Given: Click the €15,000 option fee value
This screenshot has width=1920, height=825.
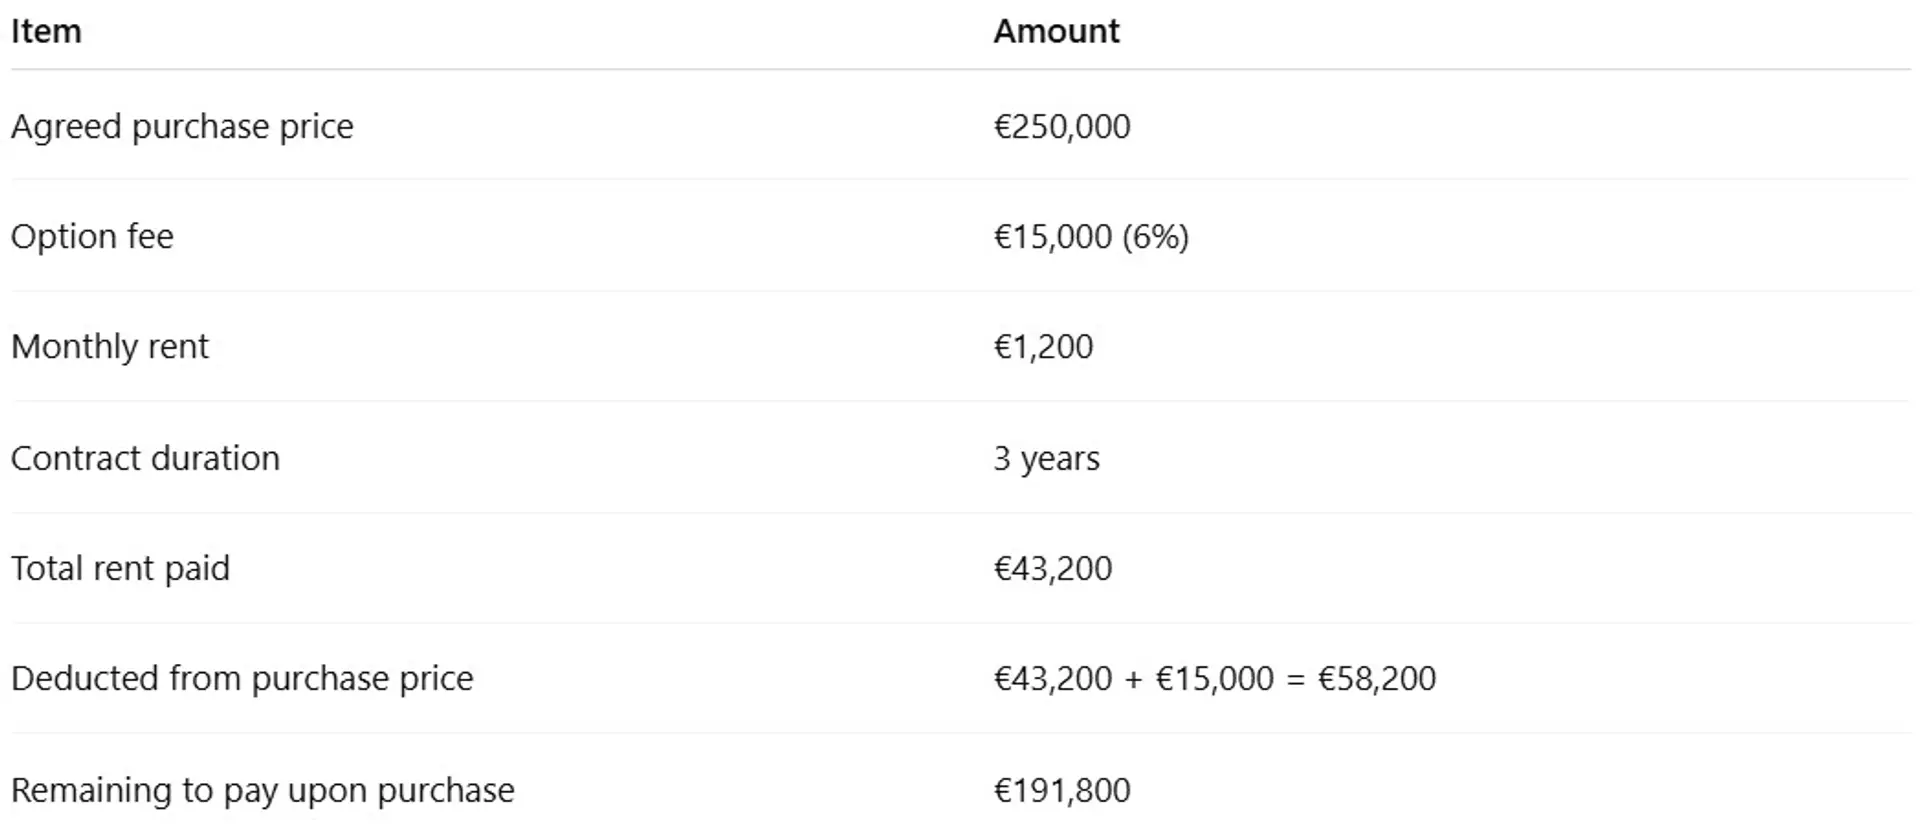Looking at the screenshot, I should coord(1052,237).
